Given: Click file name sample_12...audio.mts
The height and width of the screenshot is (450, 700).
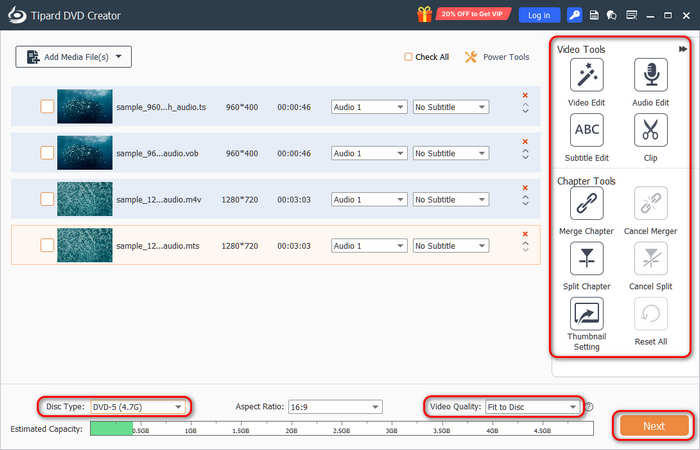Looking at the screenshot, I should click(158, 246).
